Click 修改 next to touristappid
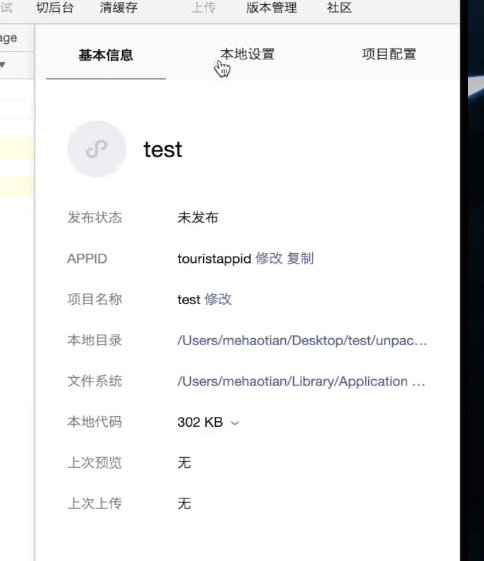484x561 pixels. [x=269, y=258]
